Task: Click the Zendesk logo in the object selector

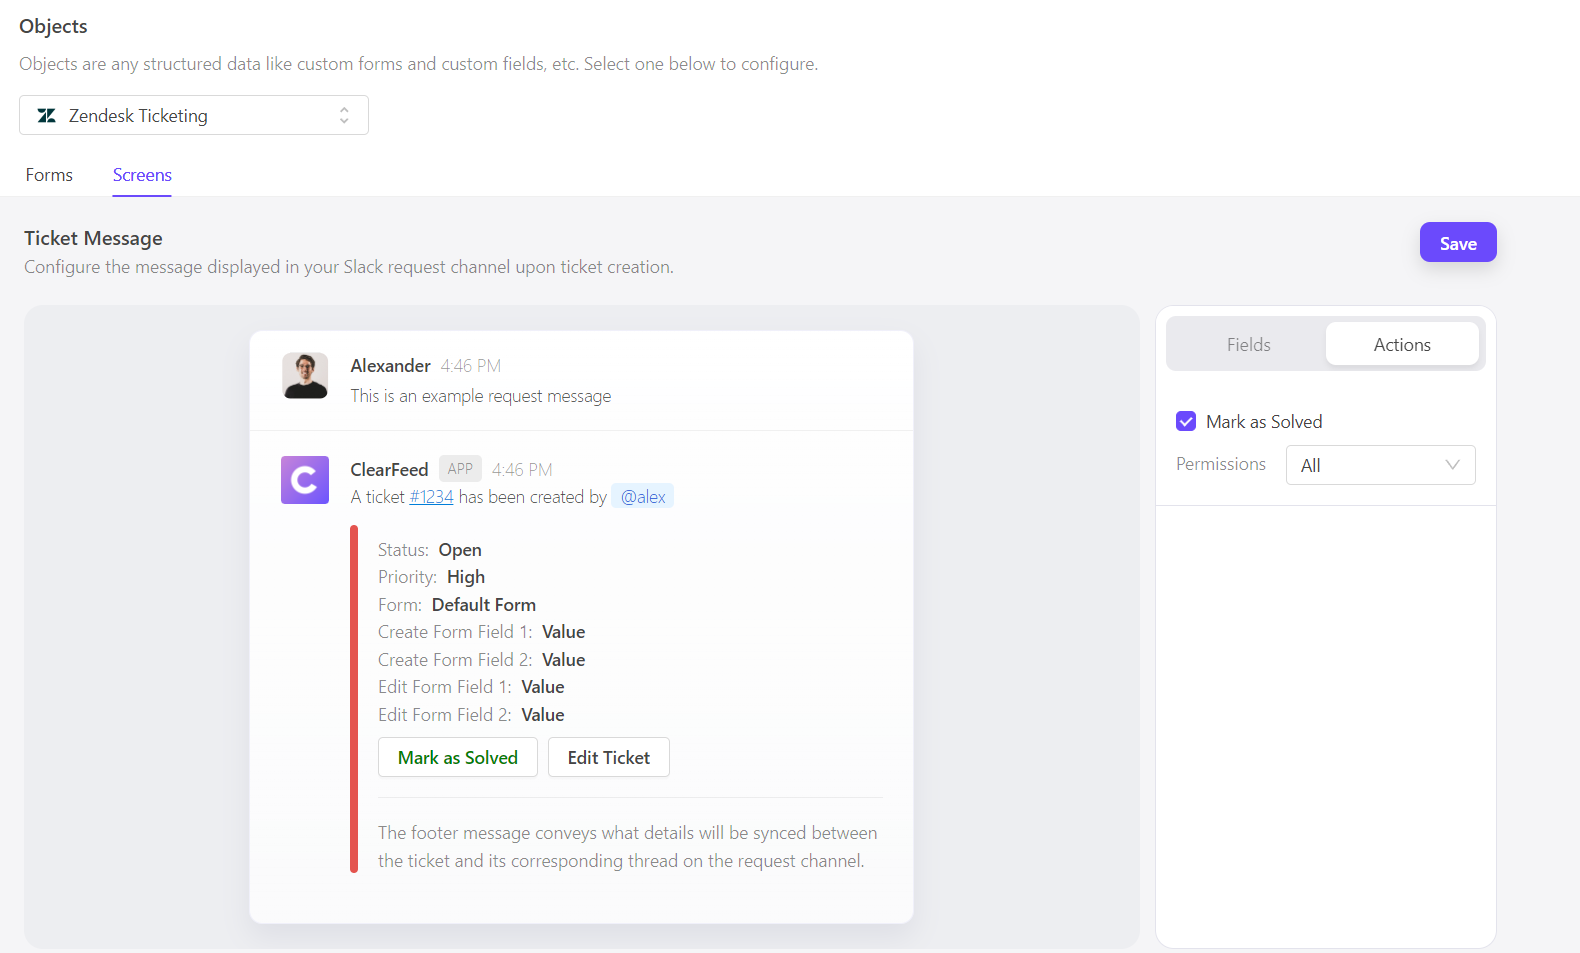Action: coord(46,116)
